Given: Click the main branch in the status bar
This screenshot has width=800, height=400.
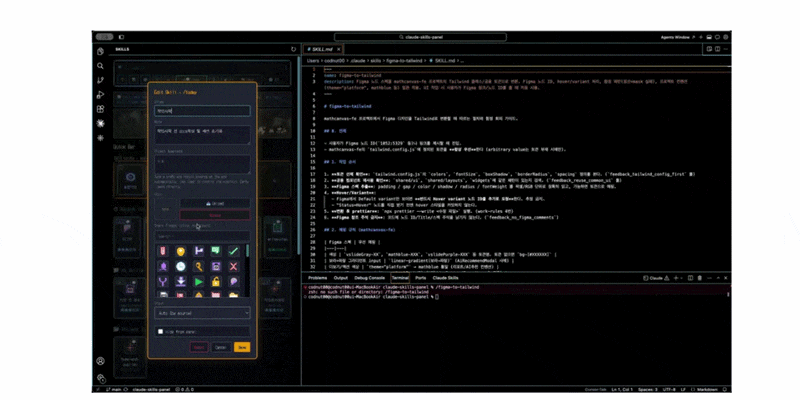Looking at the screenshot, I should click(x=114, y=389).
